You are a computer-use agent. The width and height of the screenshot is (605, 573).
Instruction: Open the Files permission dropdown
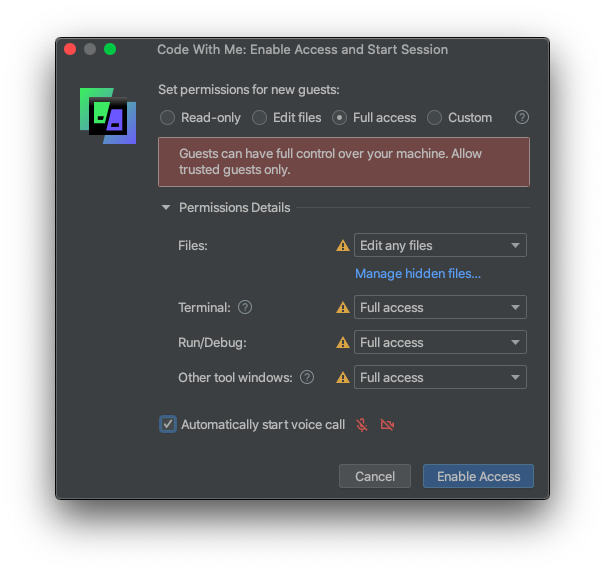(x=440, y=245)
